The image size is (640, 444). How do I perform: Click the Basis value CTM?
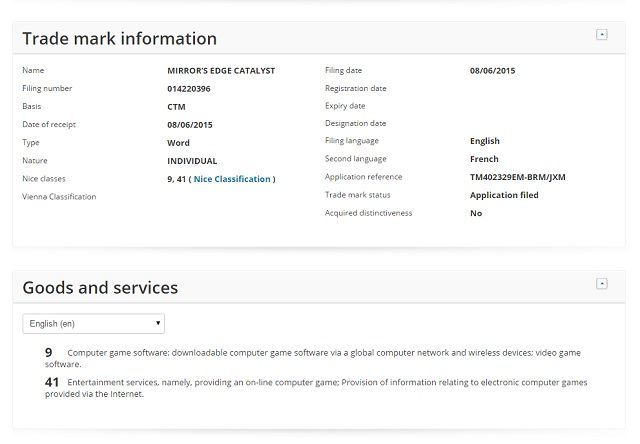[x=176, y=107]
